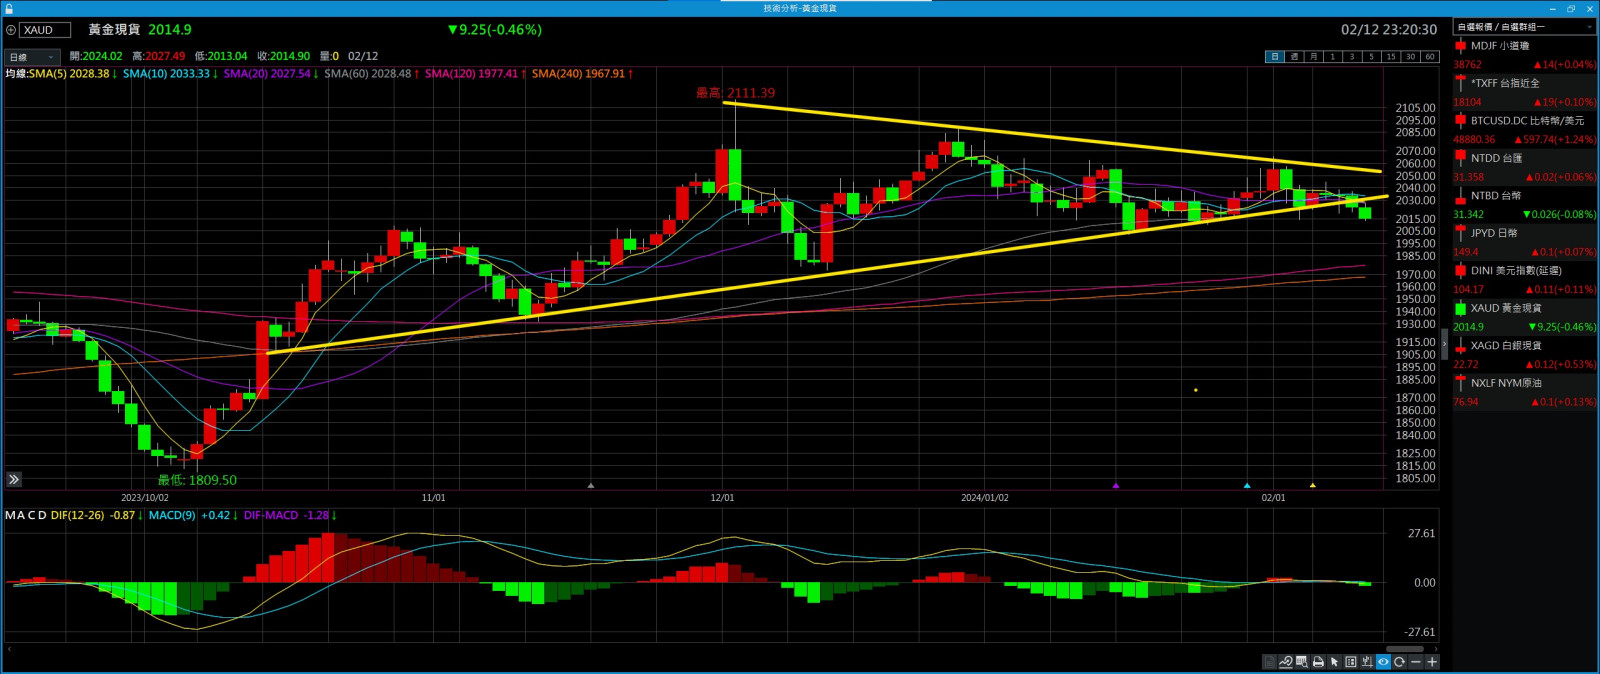Viewport: 1600px width, 674px height.
Task: Click the data sheet icon in bottom toolbar
Action: (1269, 662)
